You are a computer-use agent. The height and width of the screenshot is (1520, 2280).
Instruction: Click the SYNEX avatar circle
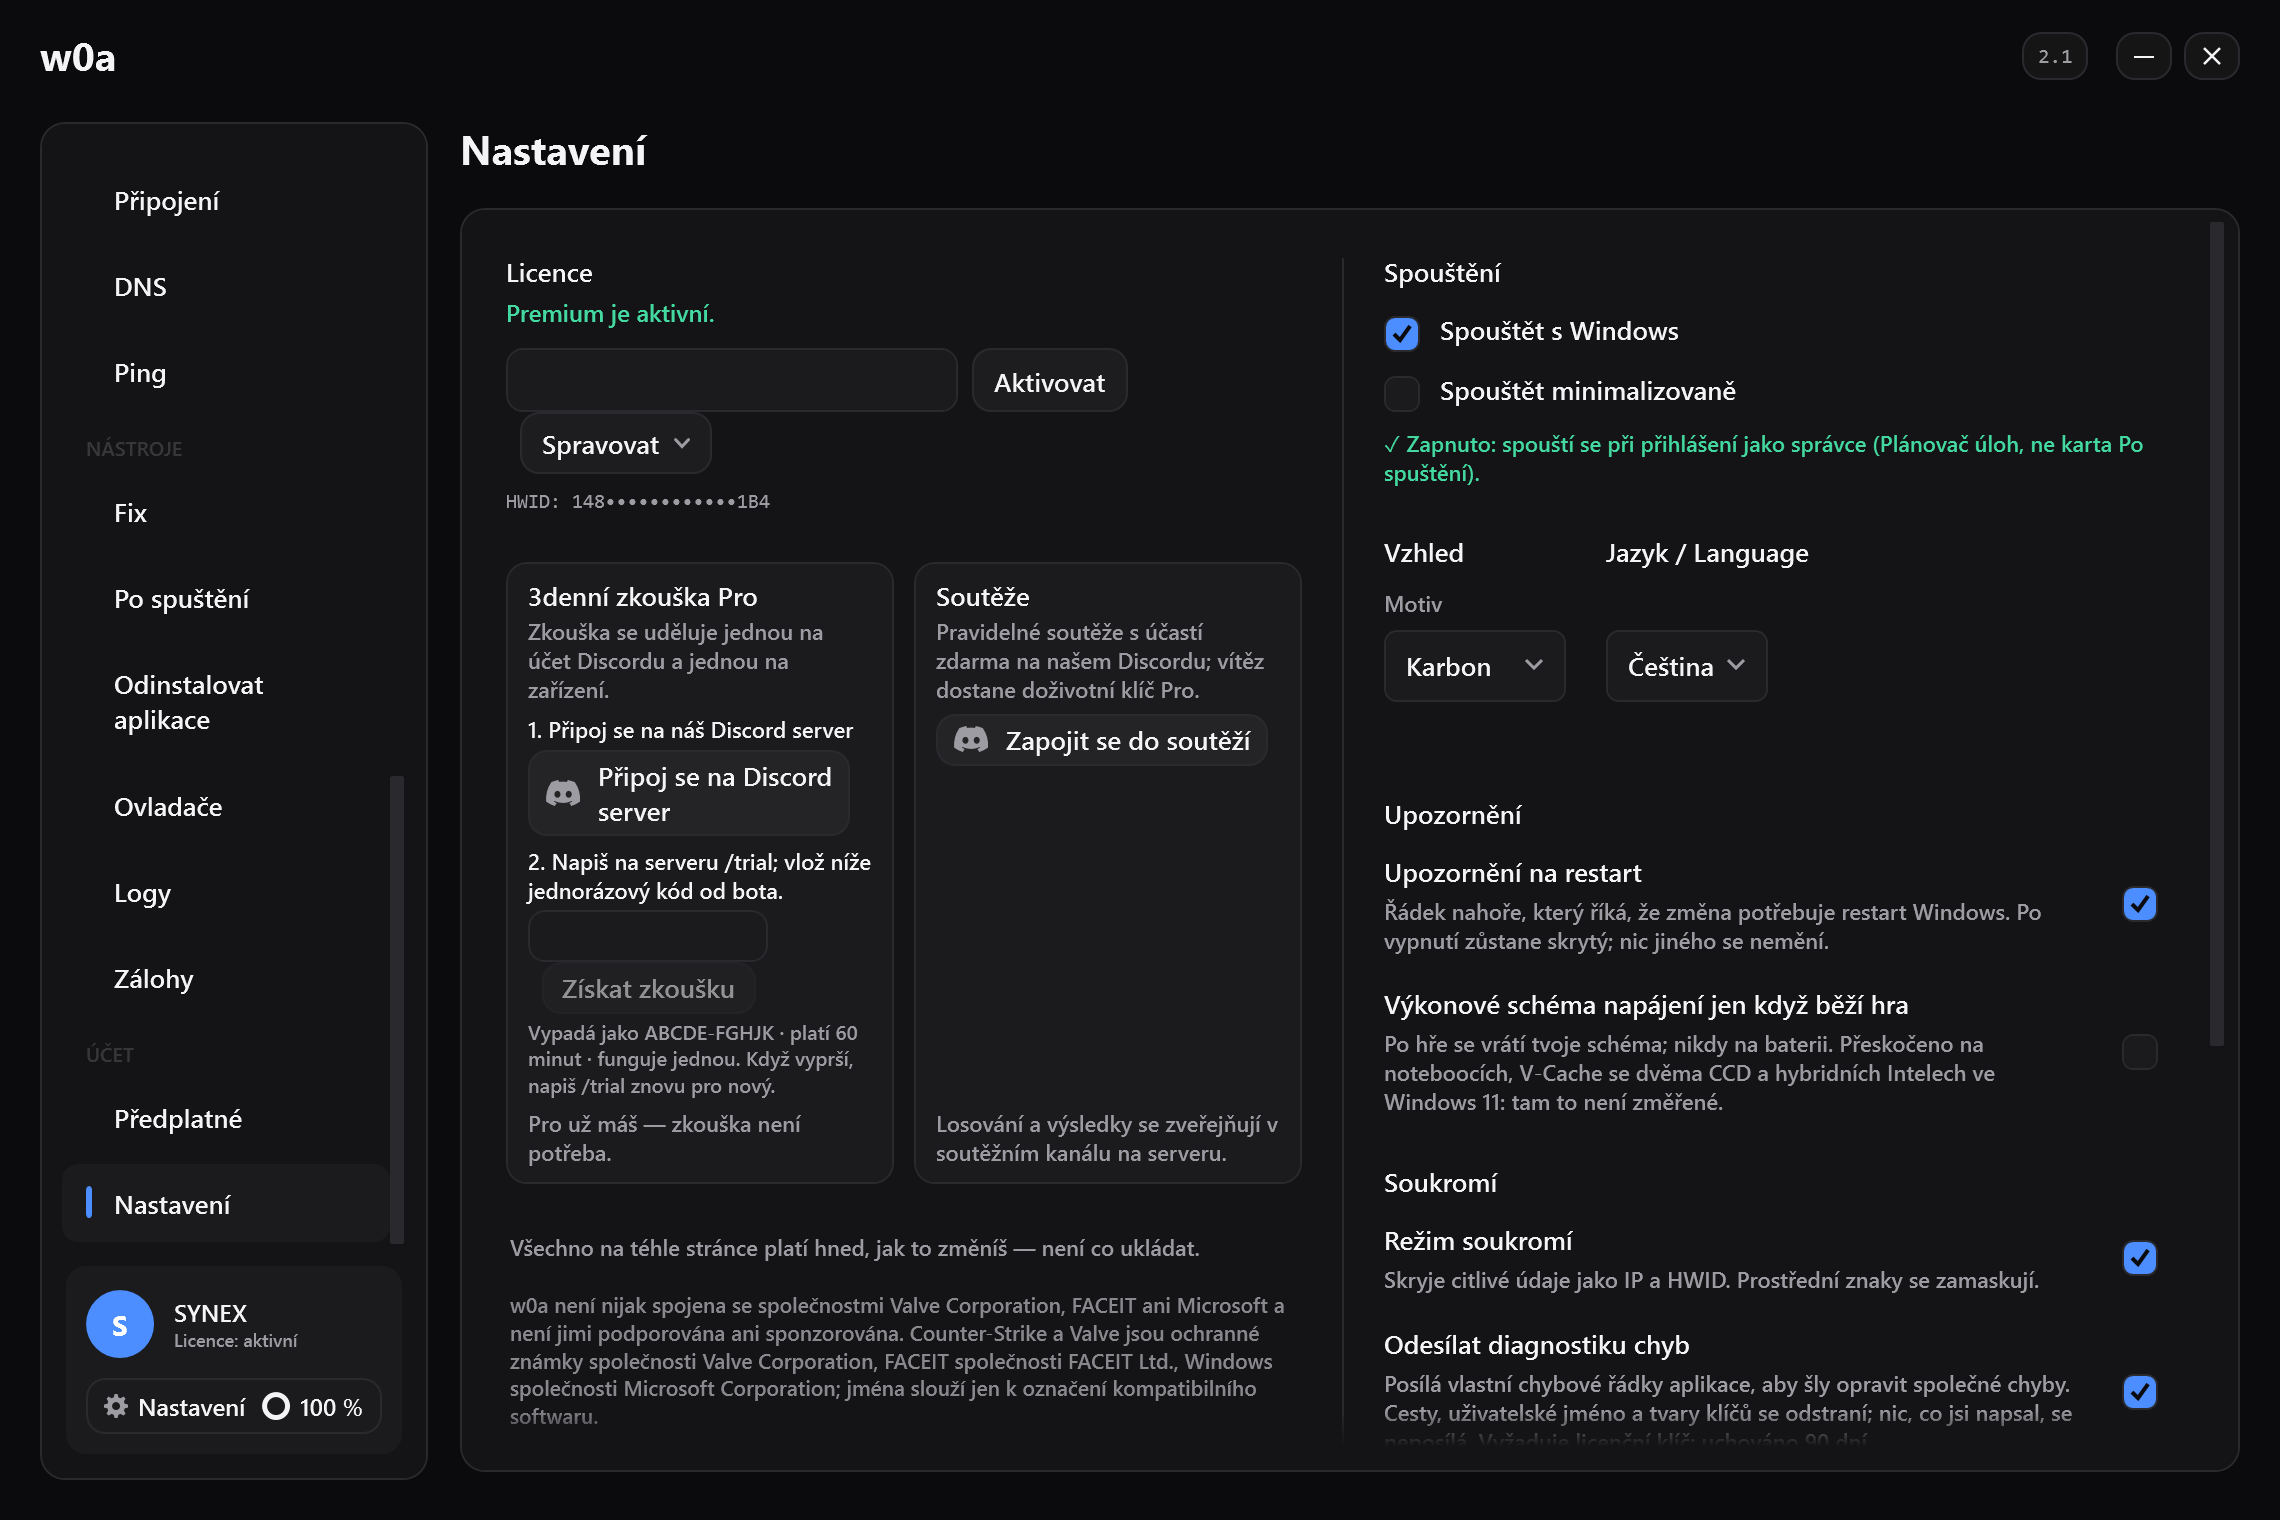(x=120, y=1324)
